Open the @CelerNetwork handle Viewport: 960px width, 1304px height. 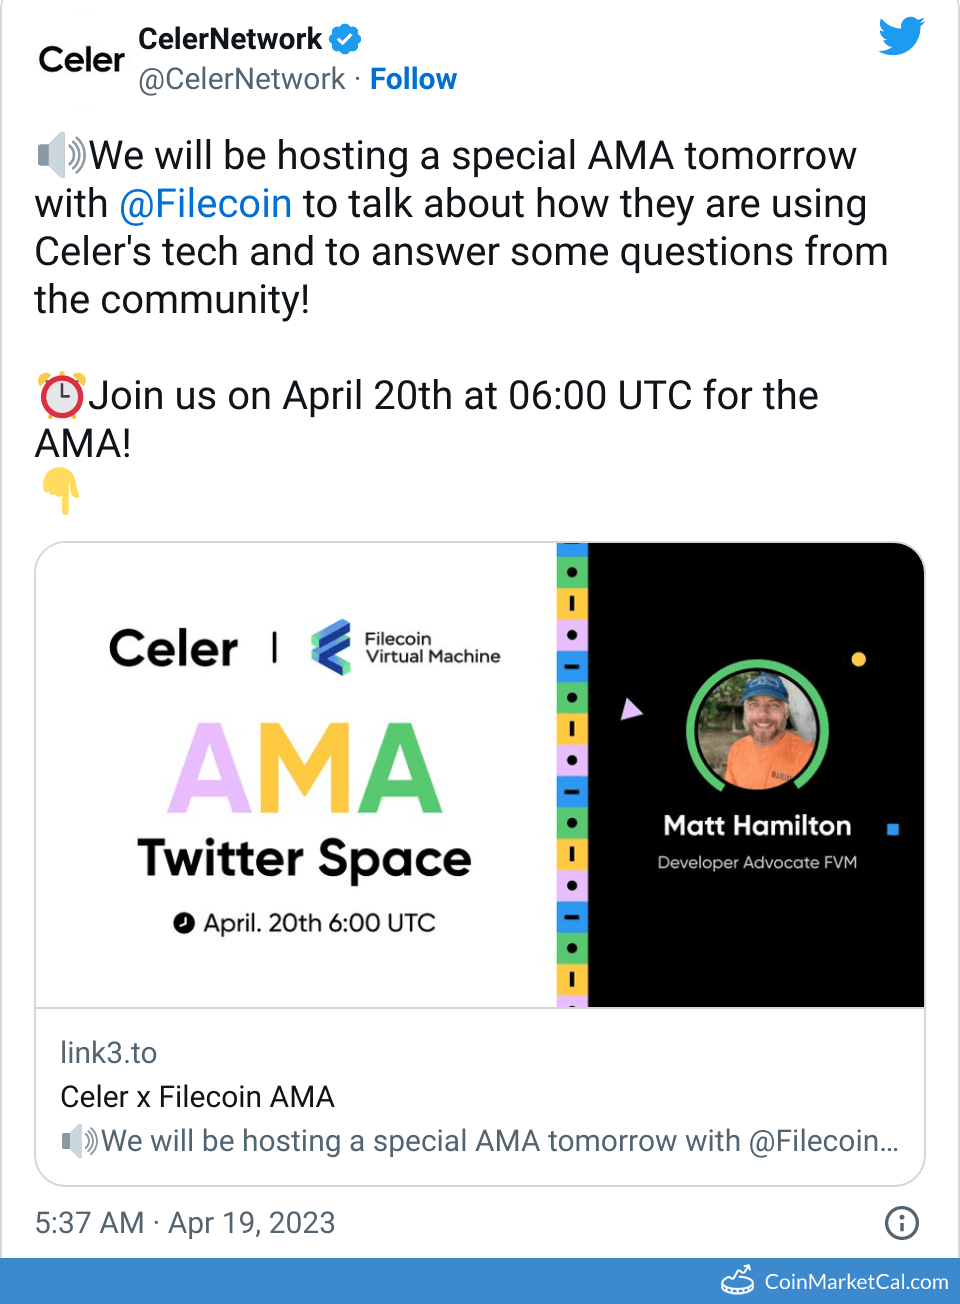241,79
